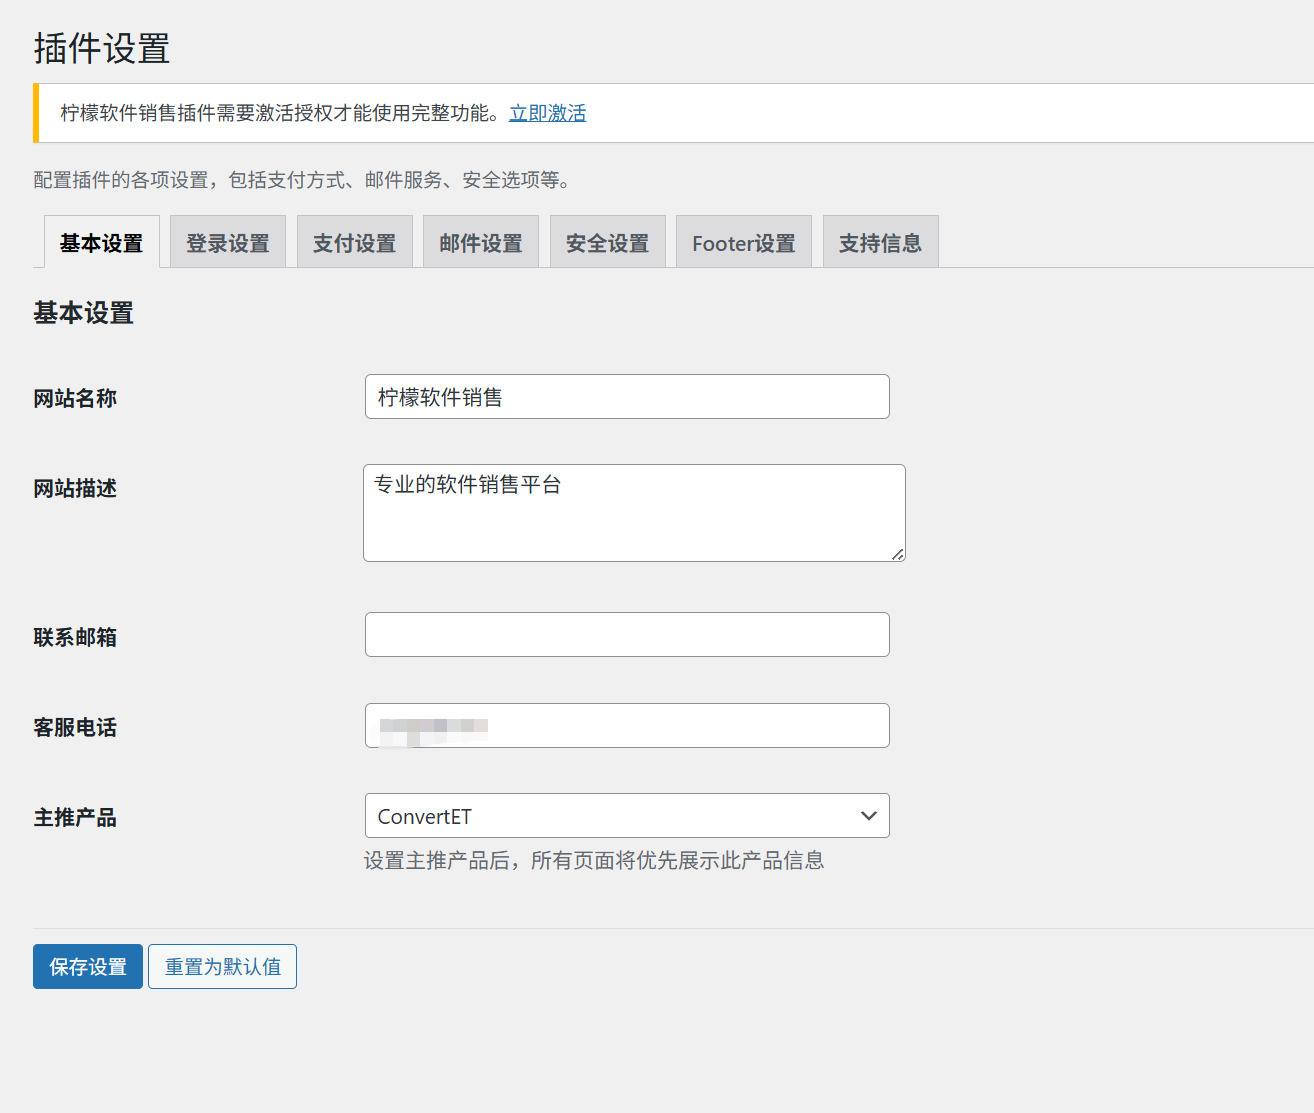Open the 支付设置 tab
1314x1113 pixels.
pyautogui.click(x=354, y=243)
